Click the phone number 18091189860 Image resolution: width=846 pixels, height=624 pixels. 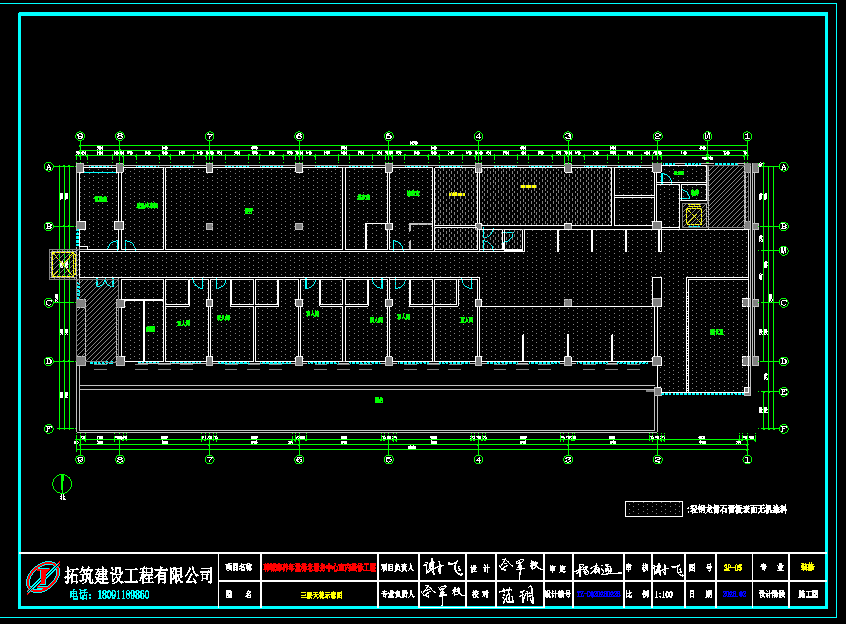pos(110,595)
